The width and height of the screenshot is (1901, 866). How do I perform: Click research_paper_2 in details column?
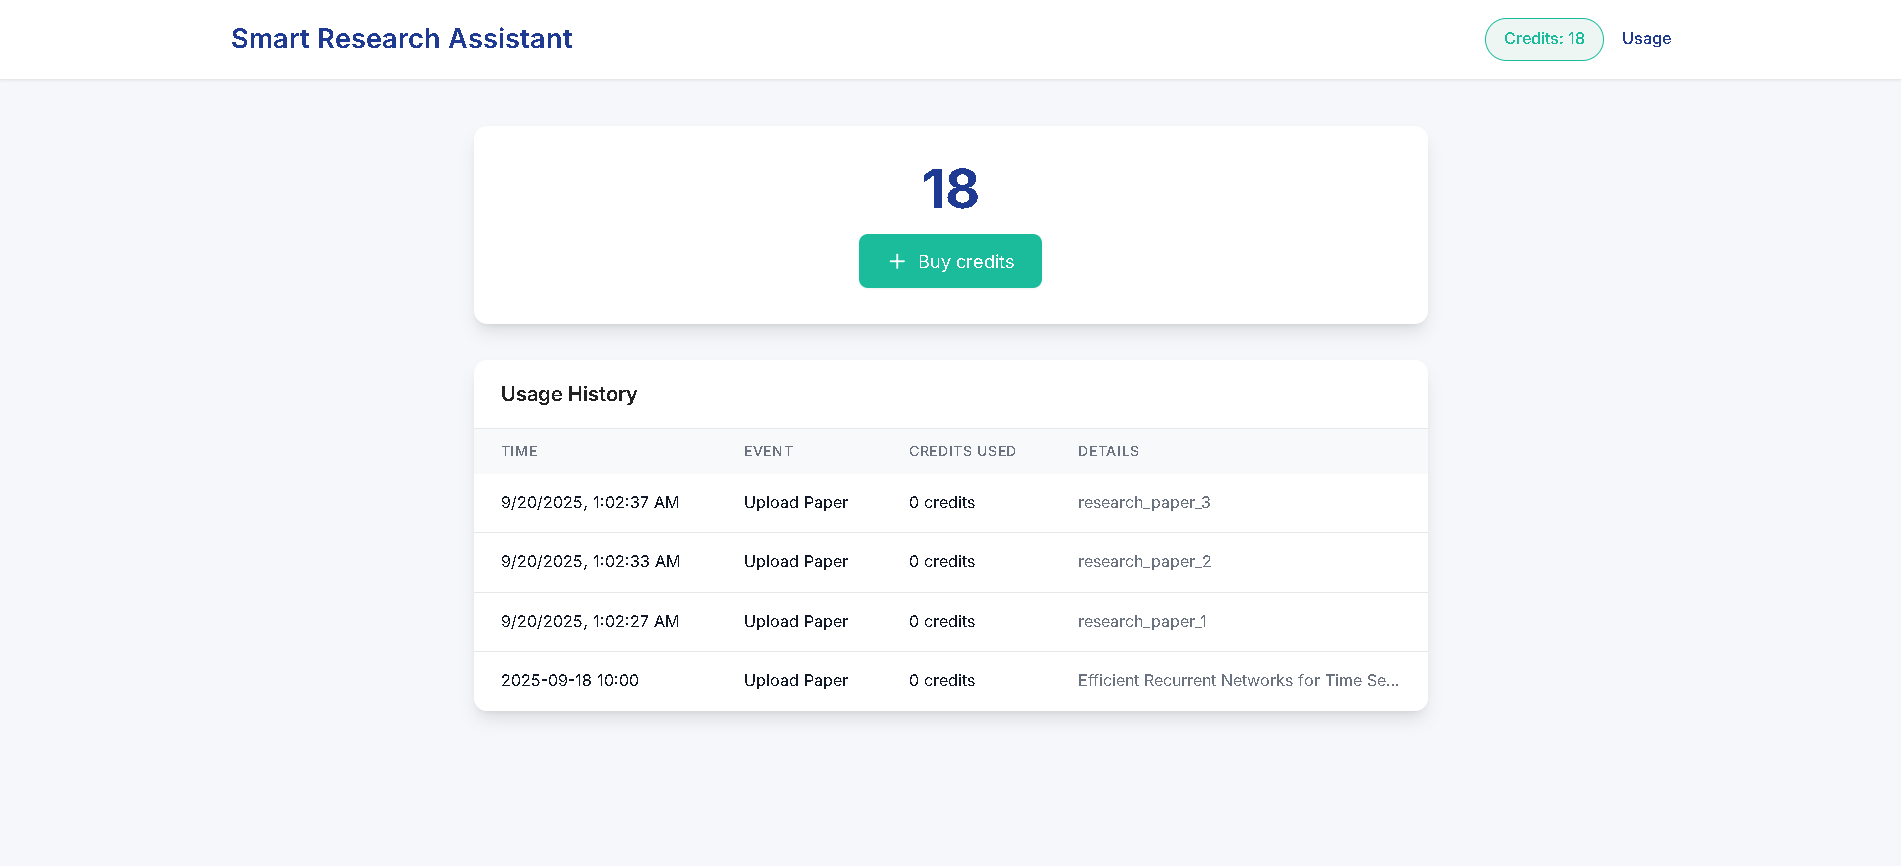click(x=1144, y=562)
